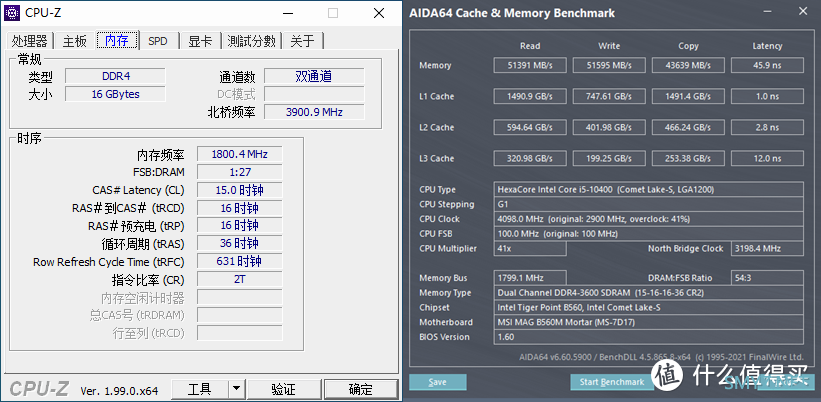Click the command rate 2T value
The width and height of the screenshot is (821, 402).
[239, 279]
